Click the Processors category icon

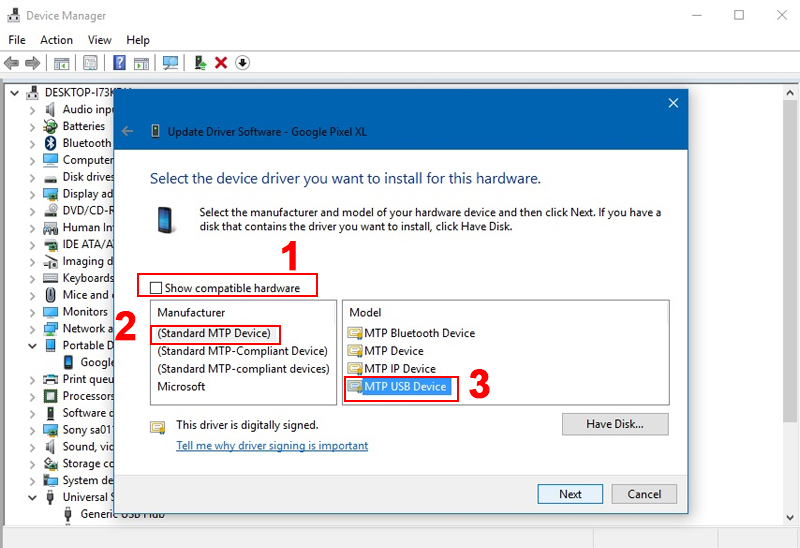51,396
